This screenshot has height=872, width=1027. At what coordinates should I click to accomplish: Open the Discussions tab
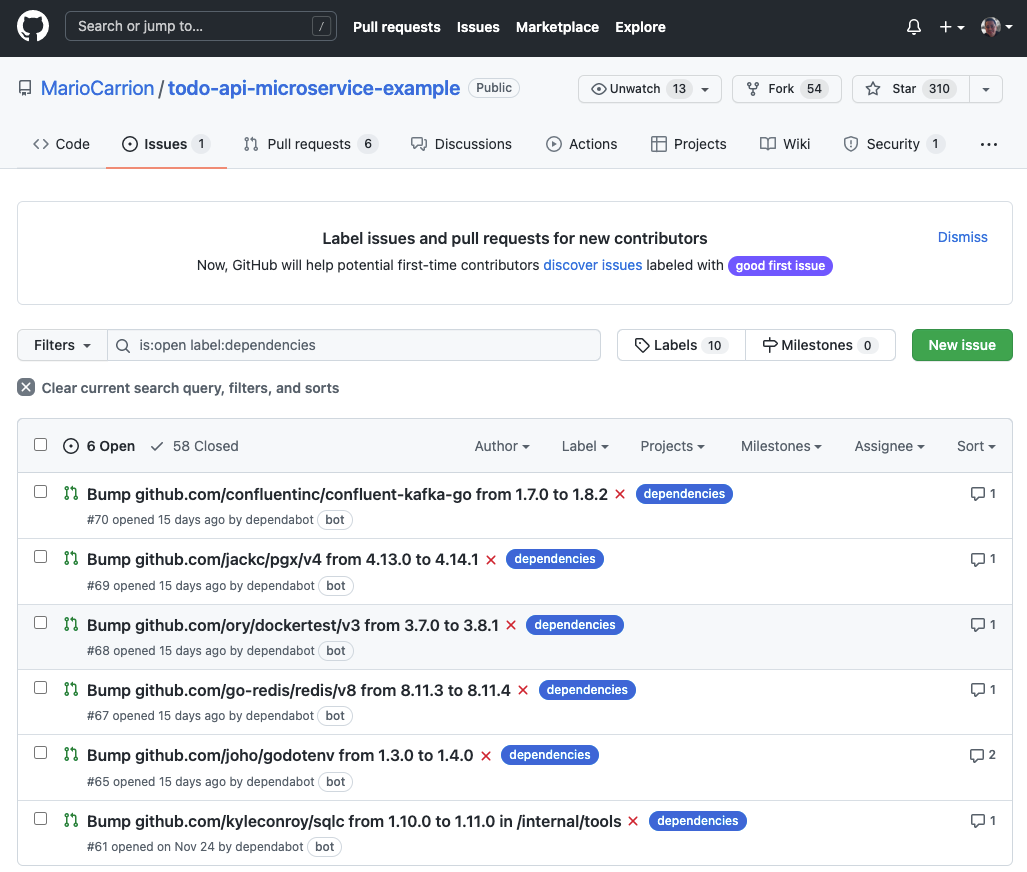461,144
